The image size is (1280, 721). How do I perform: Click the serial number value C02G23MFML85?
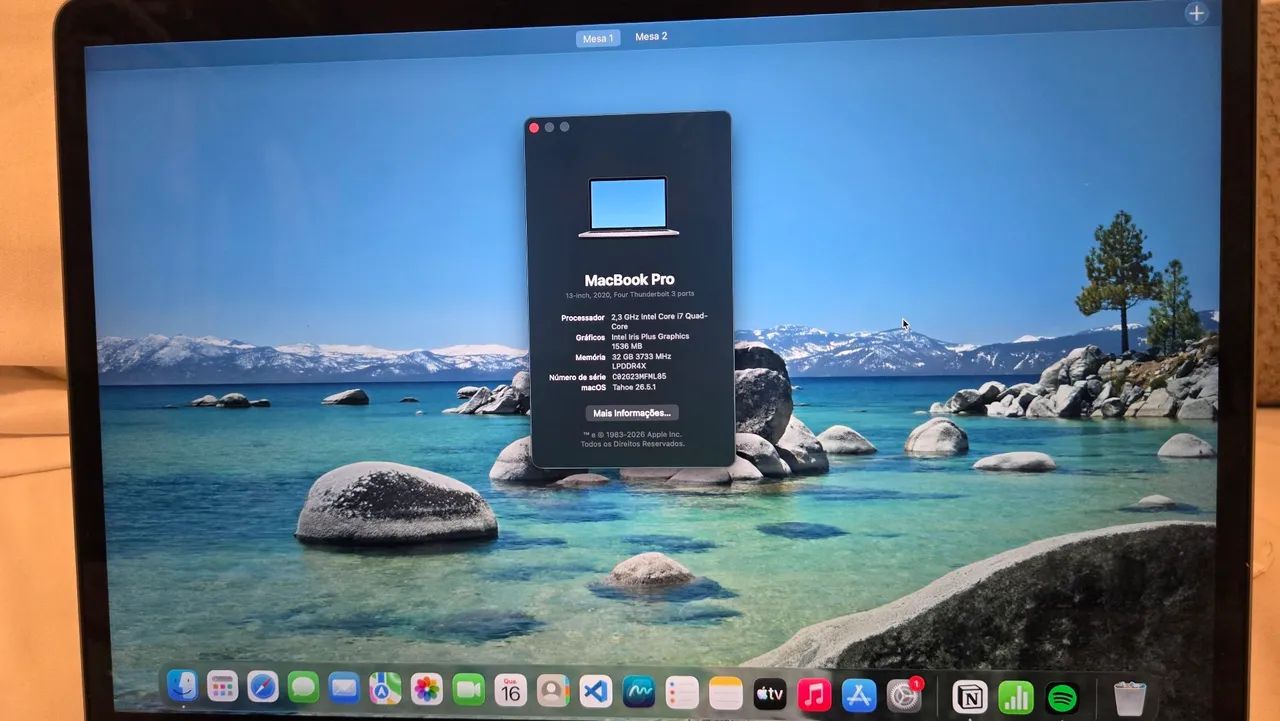point(639,377)
